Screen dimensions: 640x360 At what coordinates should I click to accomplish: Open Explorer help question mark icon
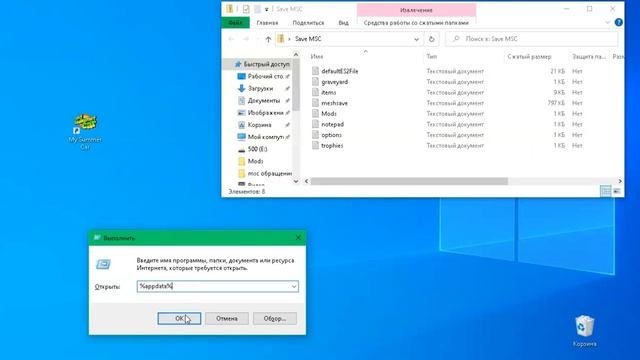(618, 22)
